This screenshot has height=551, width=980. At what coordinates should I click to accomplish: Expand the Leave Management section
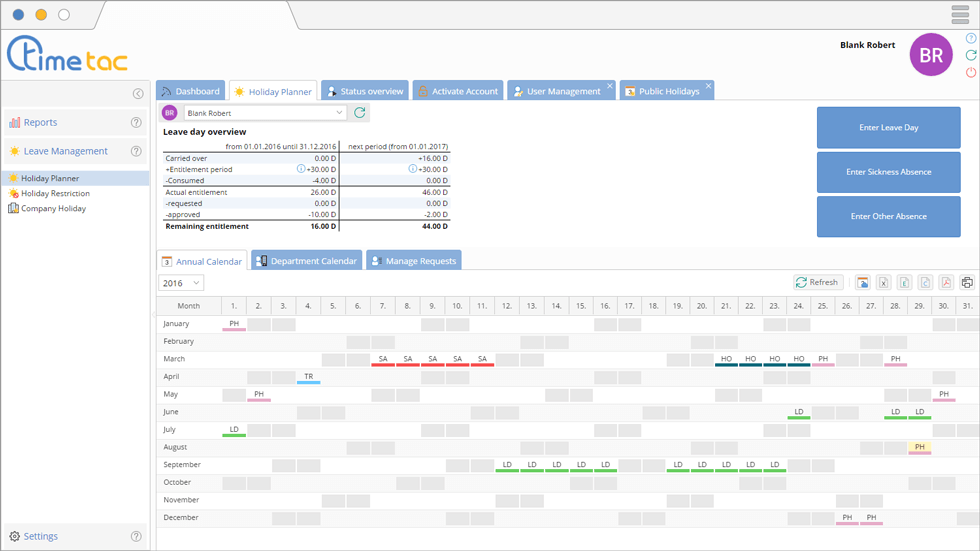66,152
